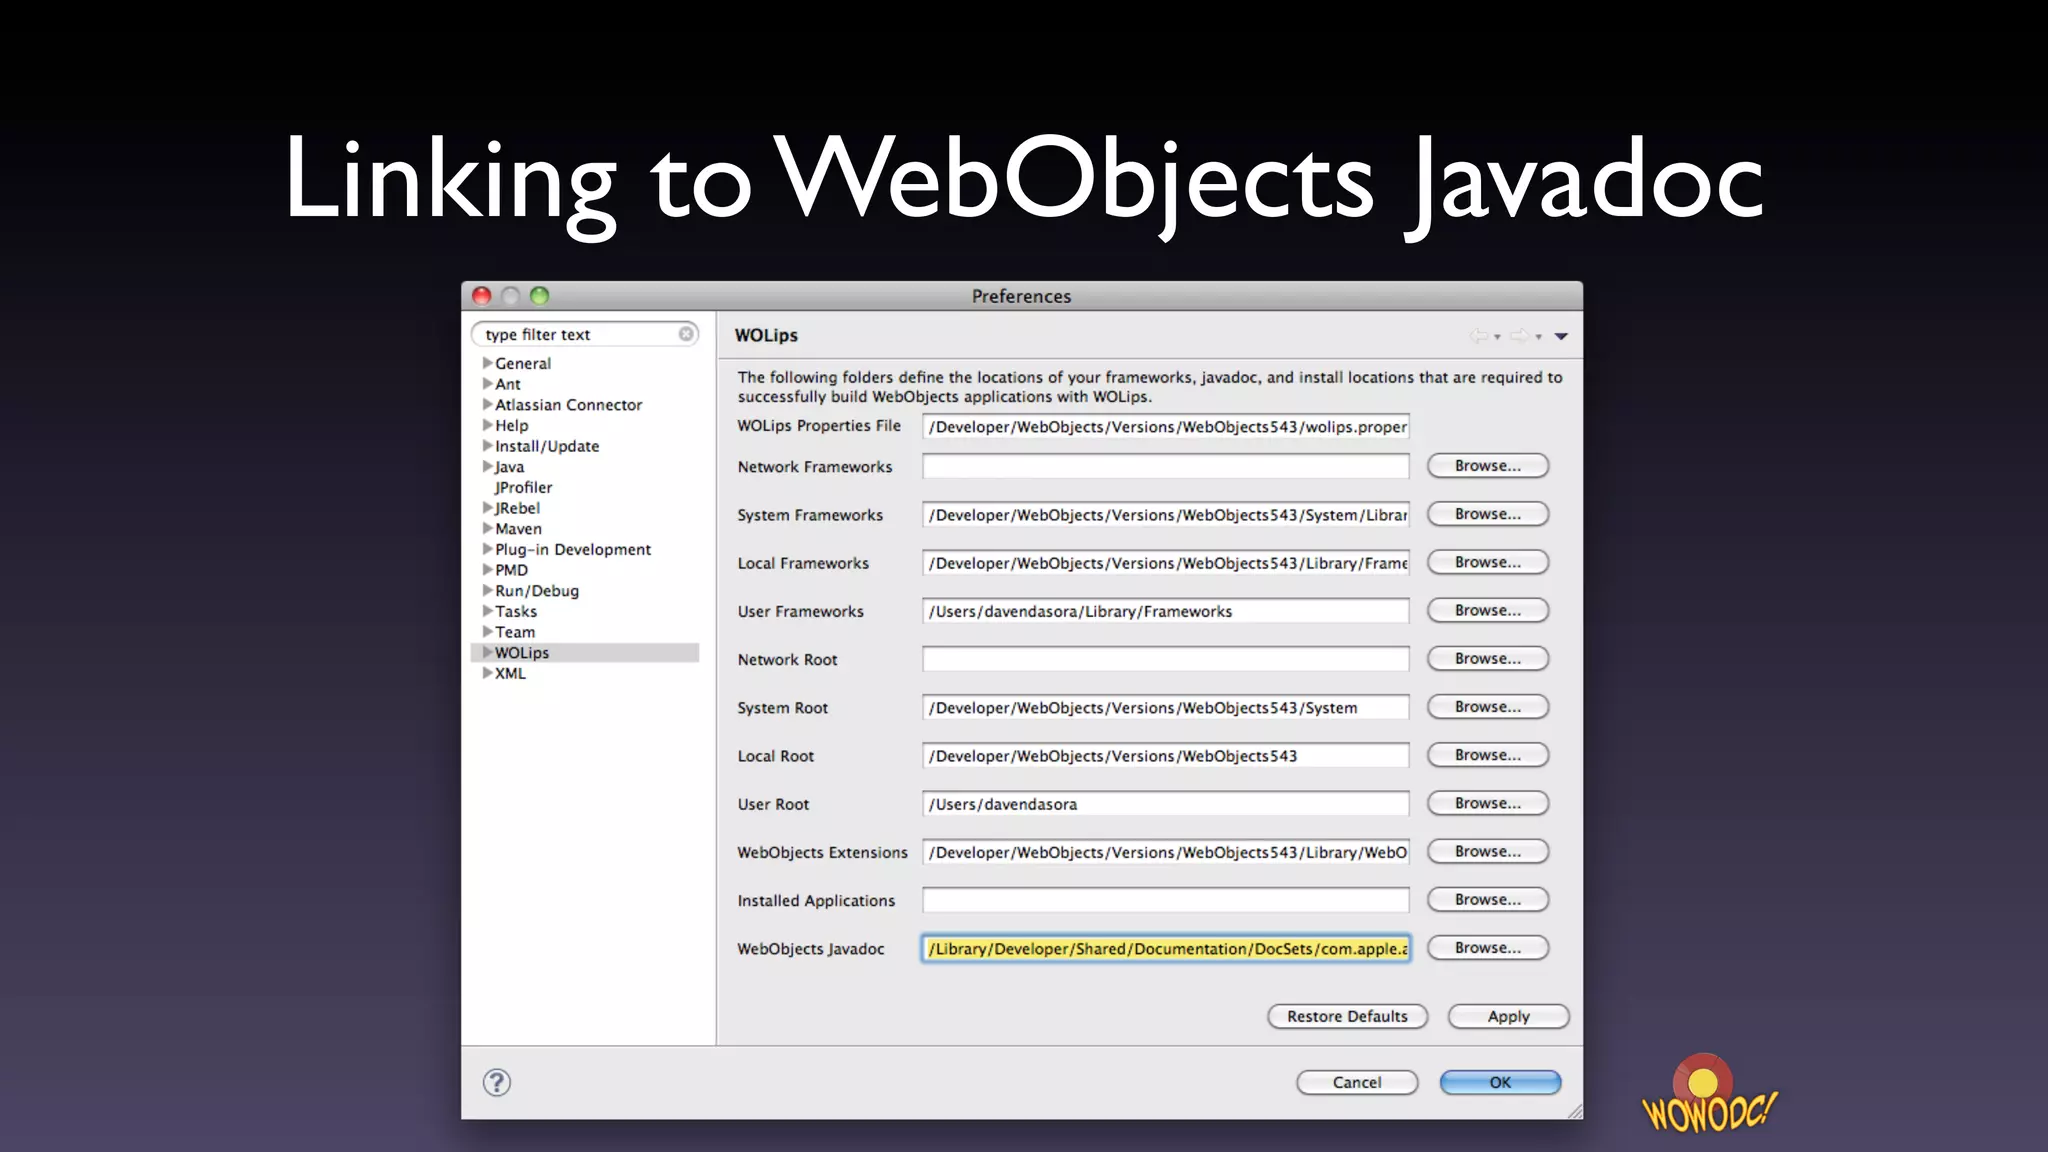
Task: Select JProfiler in the preferences tree
Action: 523,487
